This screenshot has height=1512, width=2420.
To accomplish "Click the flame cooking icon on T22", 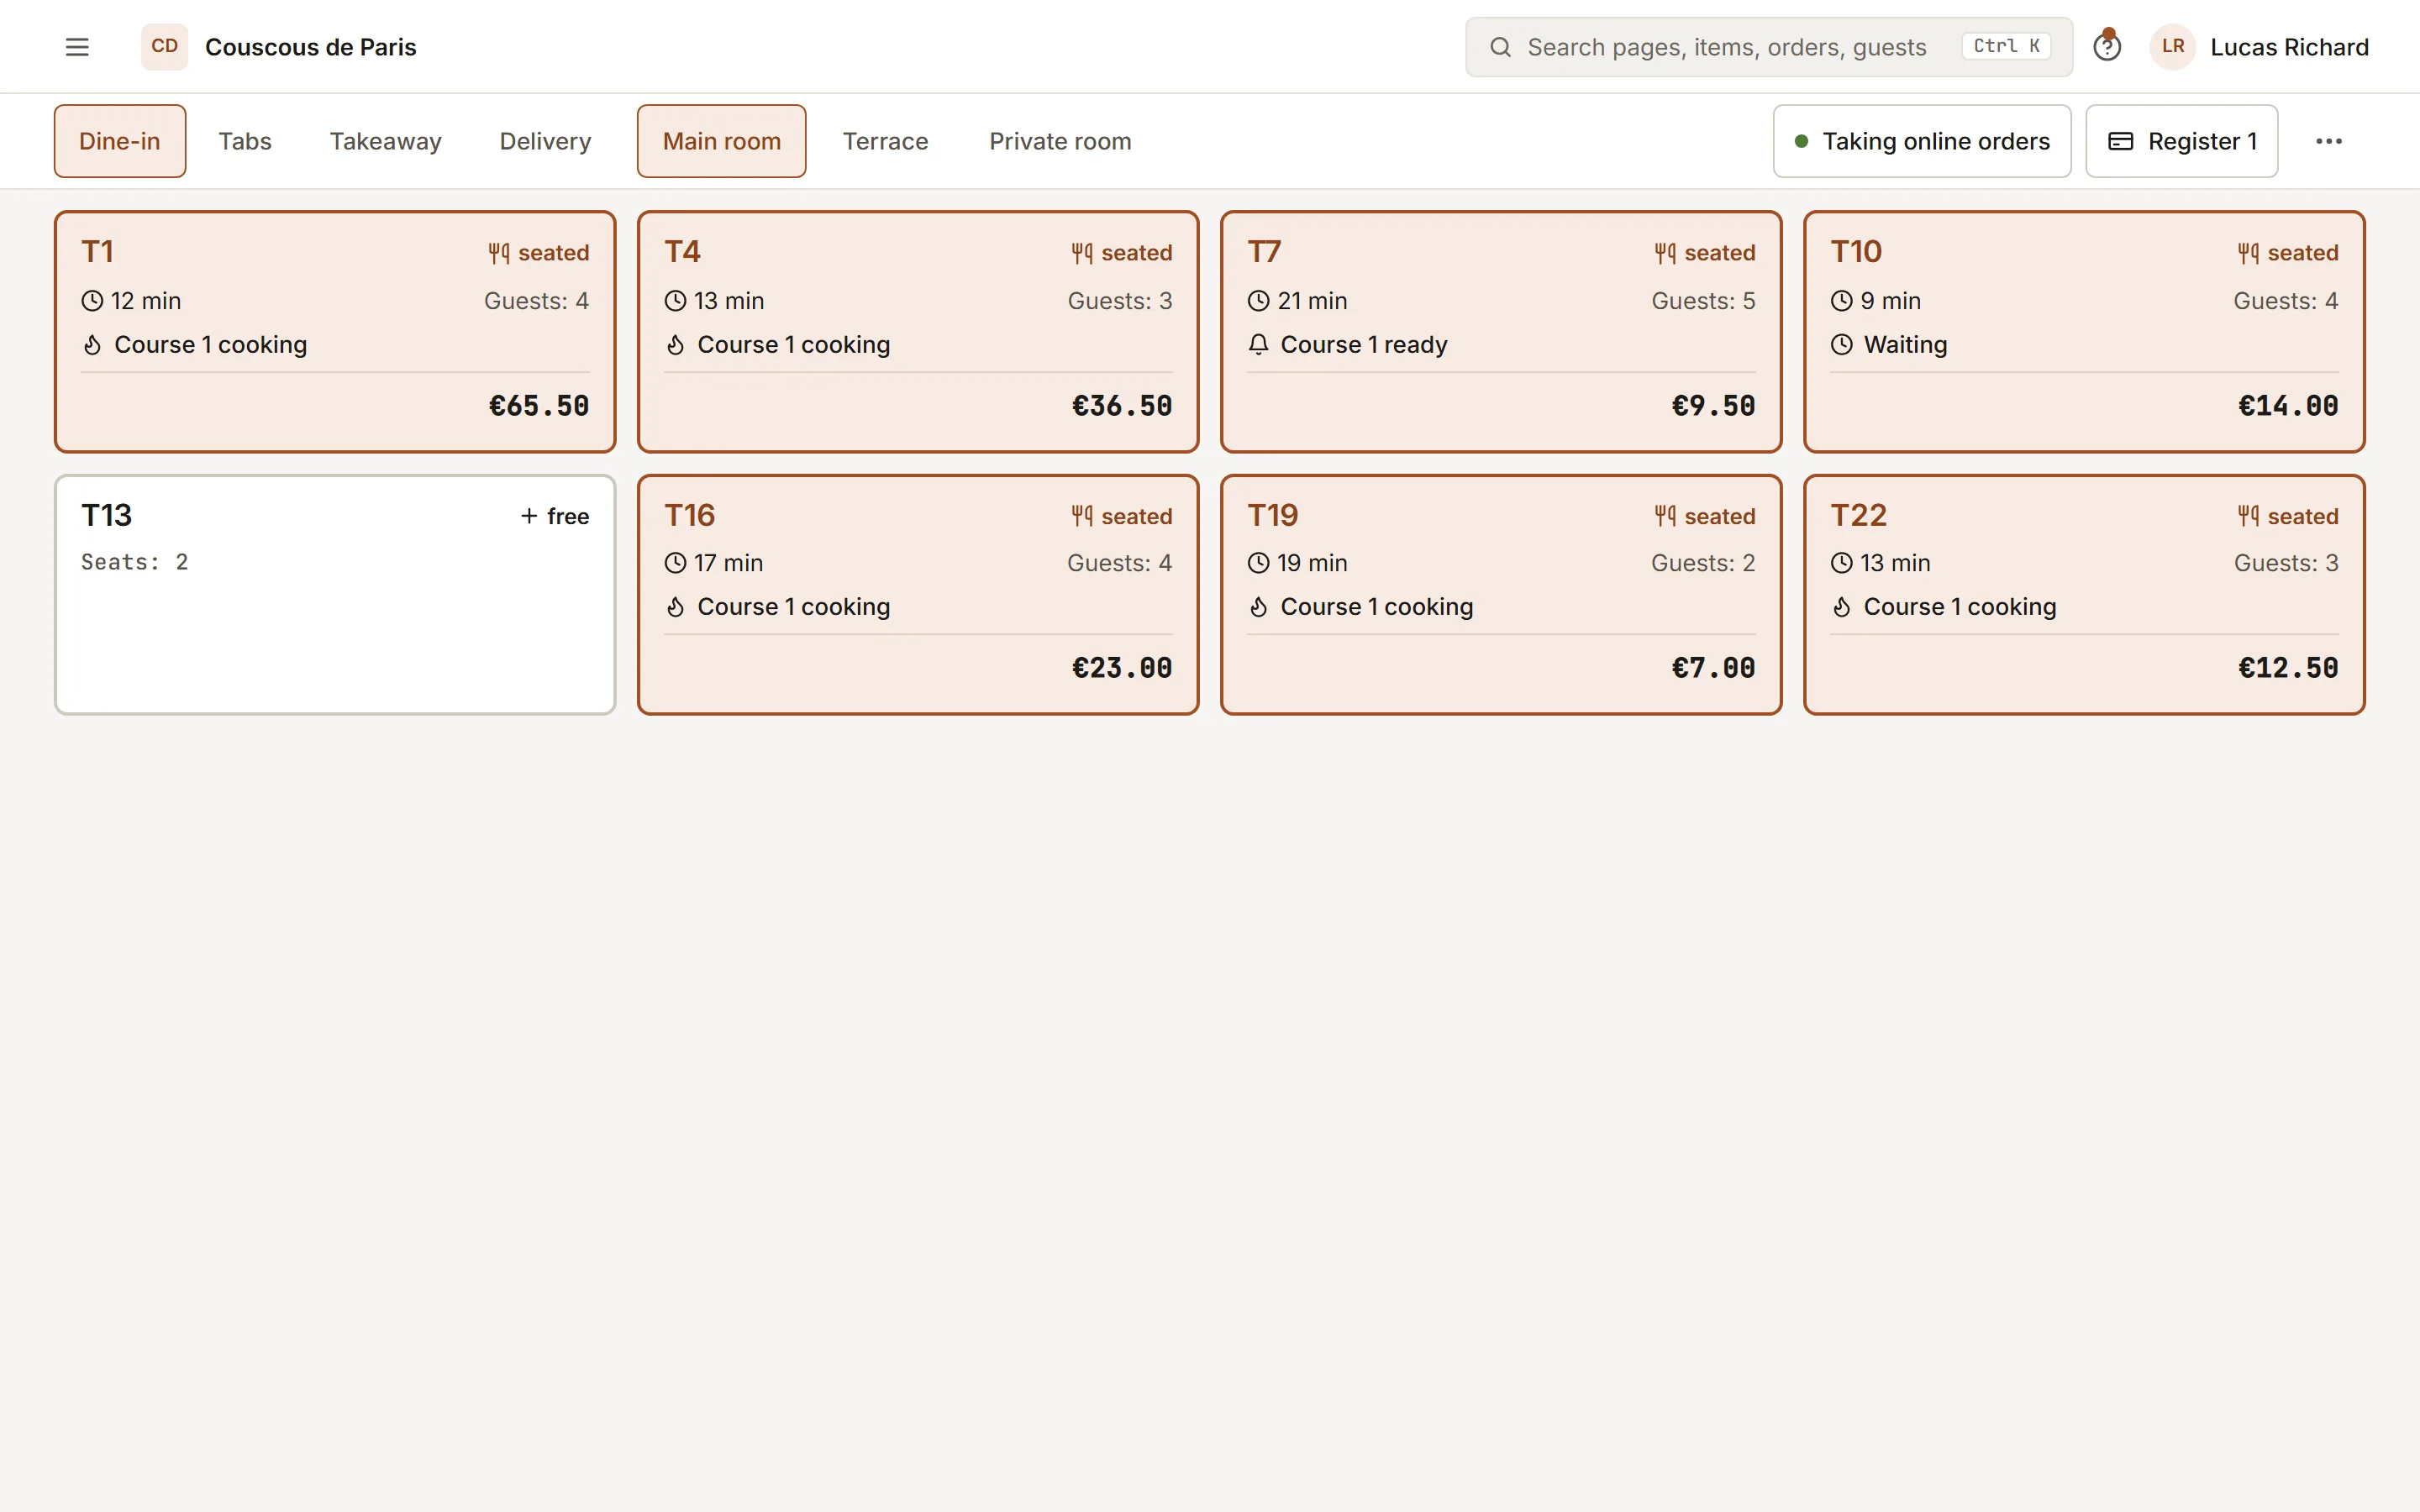I will (x=1842, y=607).
